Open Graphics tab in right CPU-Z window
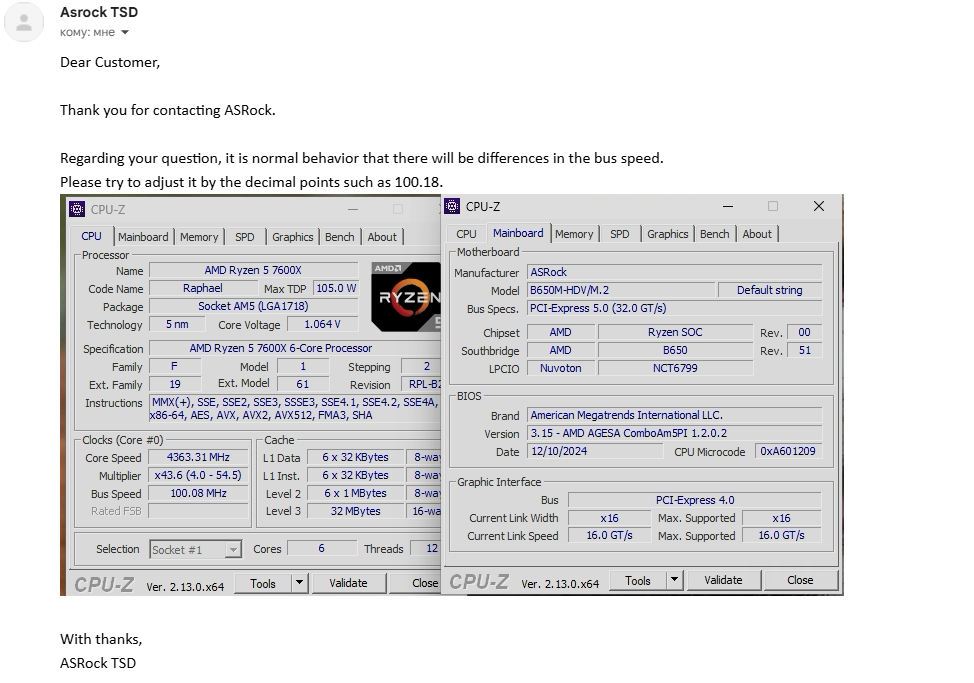 [668, 234]
